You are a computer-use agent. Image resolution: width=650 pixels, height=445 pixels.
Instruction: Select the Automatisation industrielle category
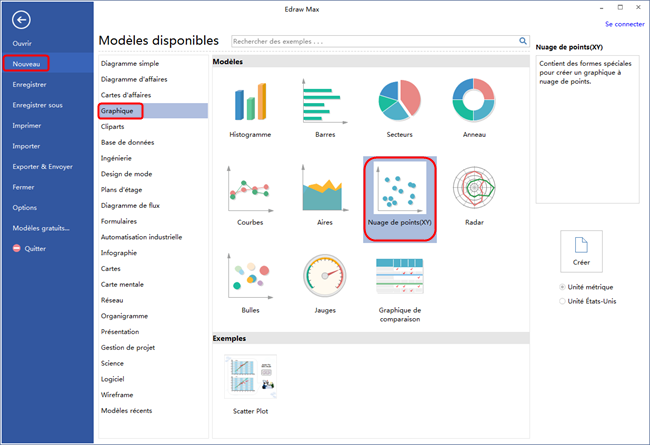(141, 237)
